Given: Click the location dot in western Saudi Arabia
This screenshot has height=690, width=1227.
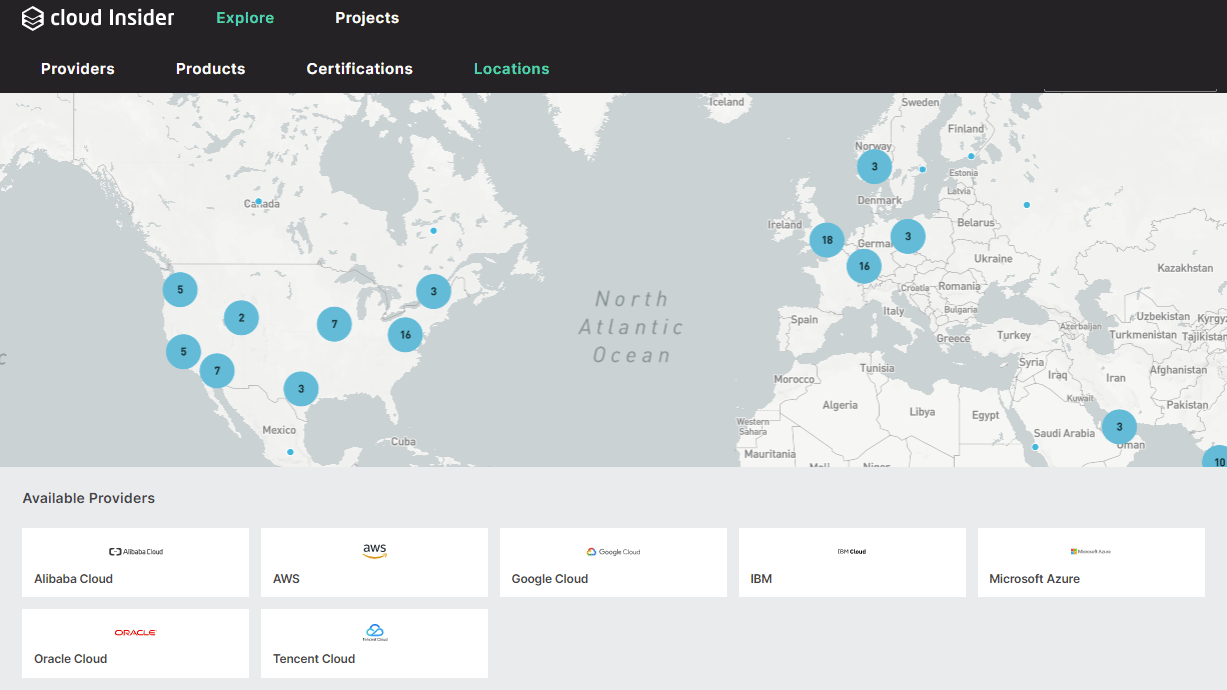Looking at the screenshot, I should (1035, 447).
